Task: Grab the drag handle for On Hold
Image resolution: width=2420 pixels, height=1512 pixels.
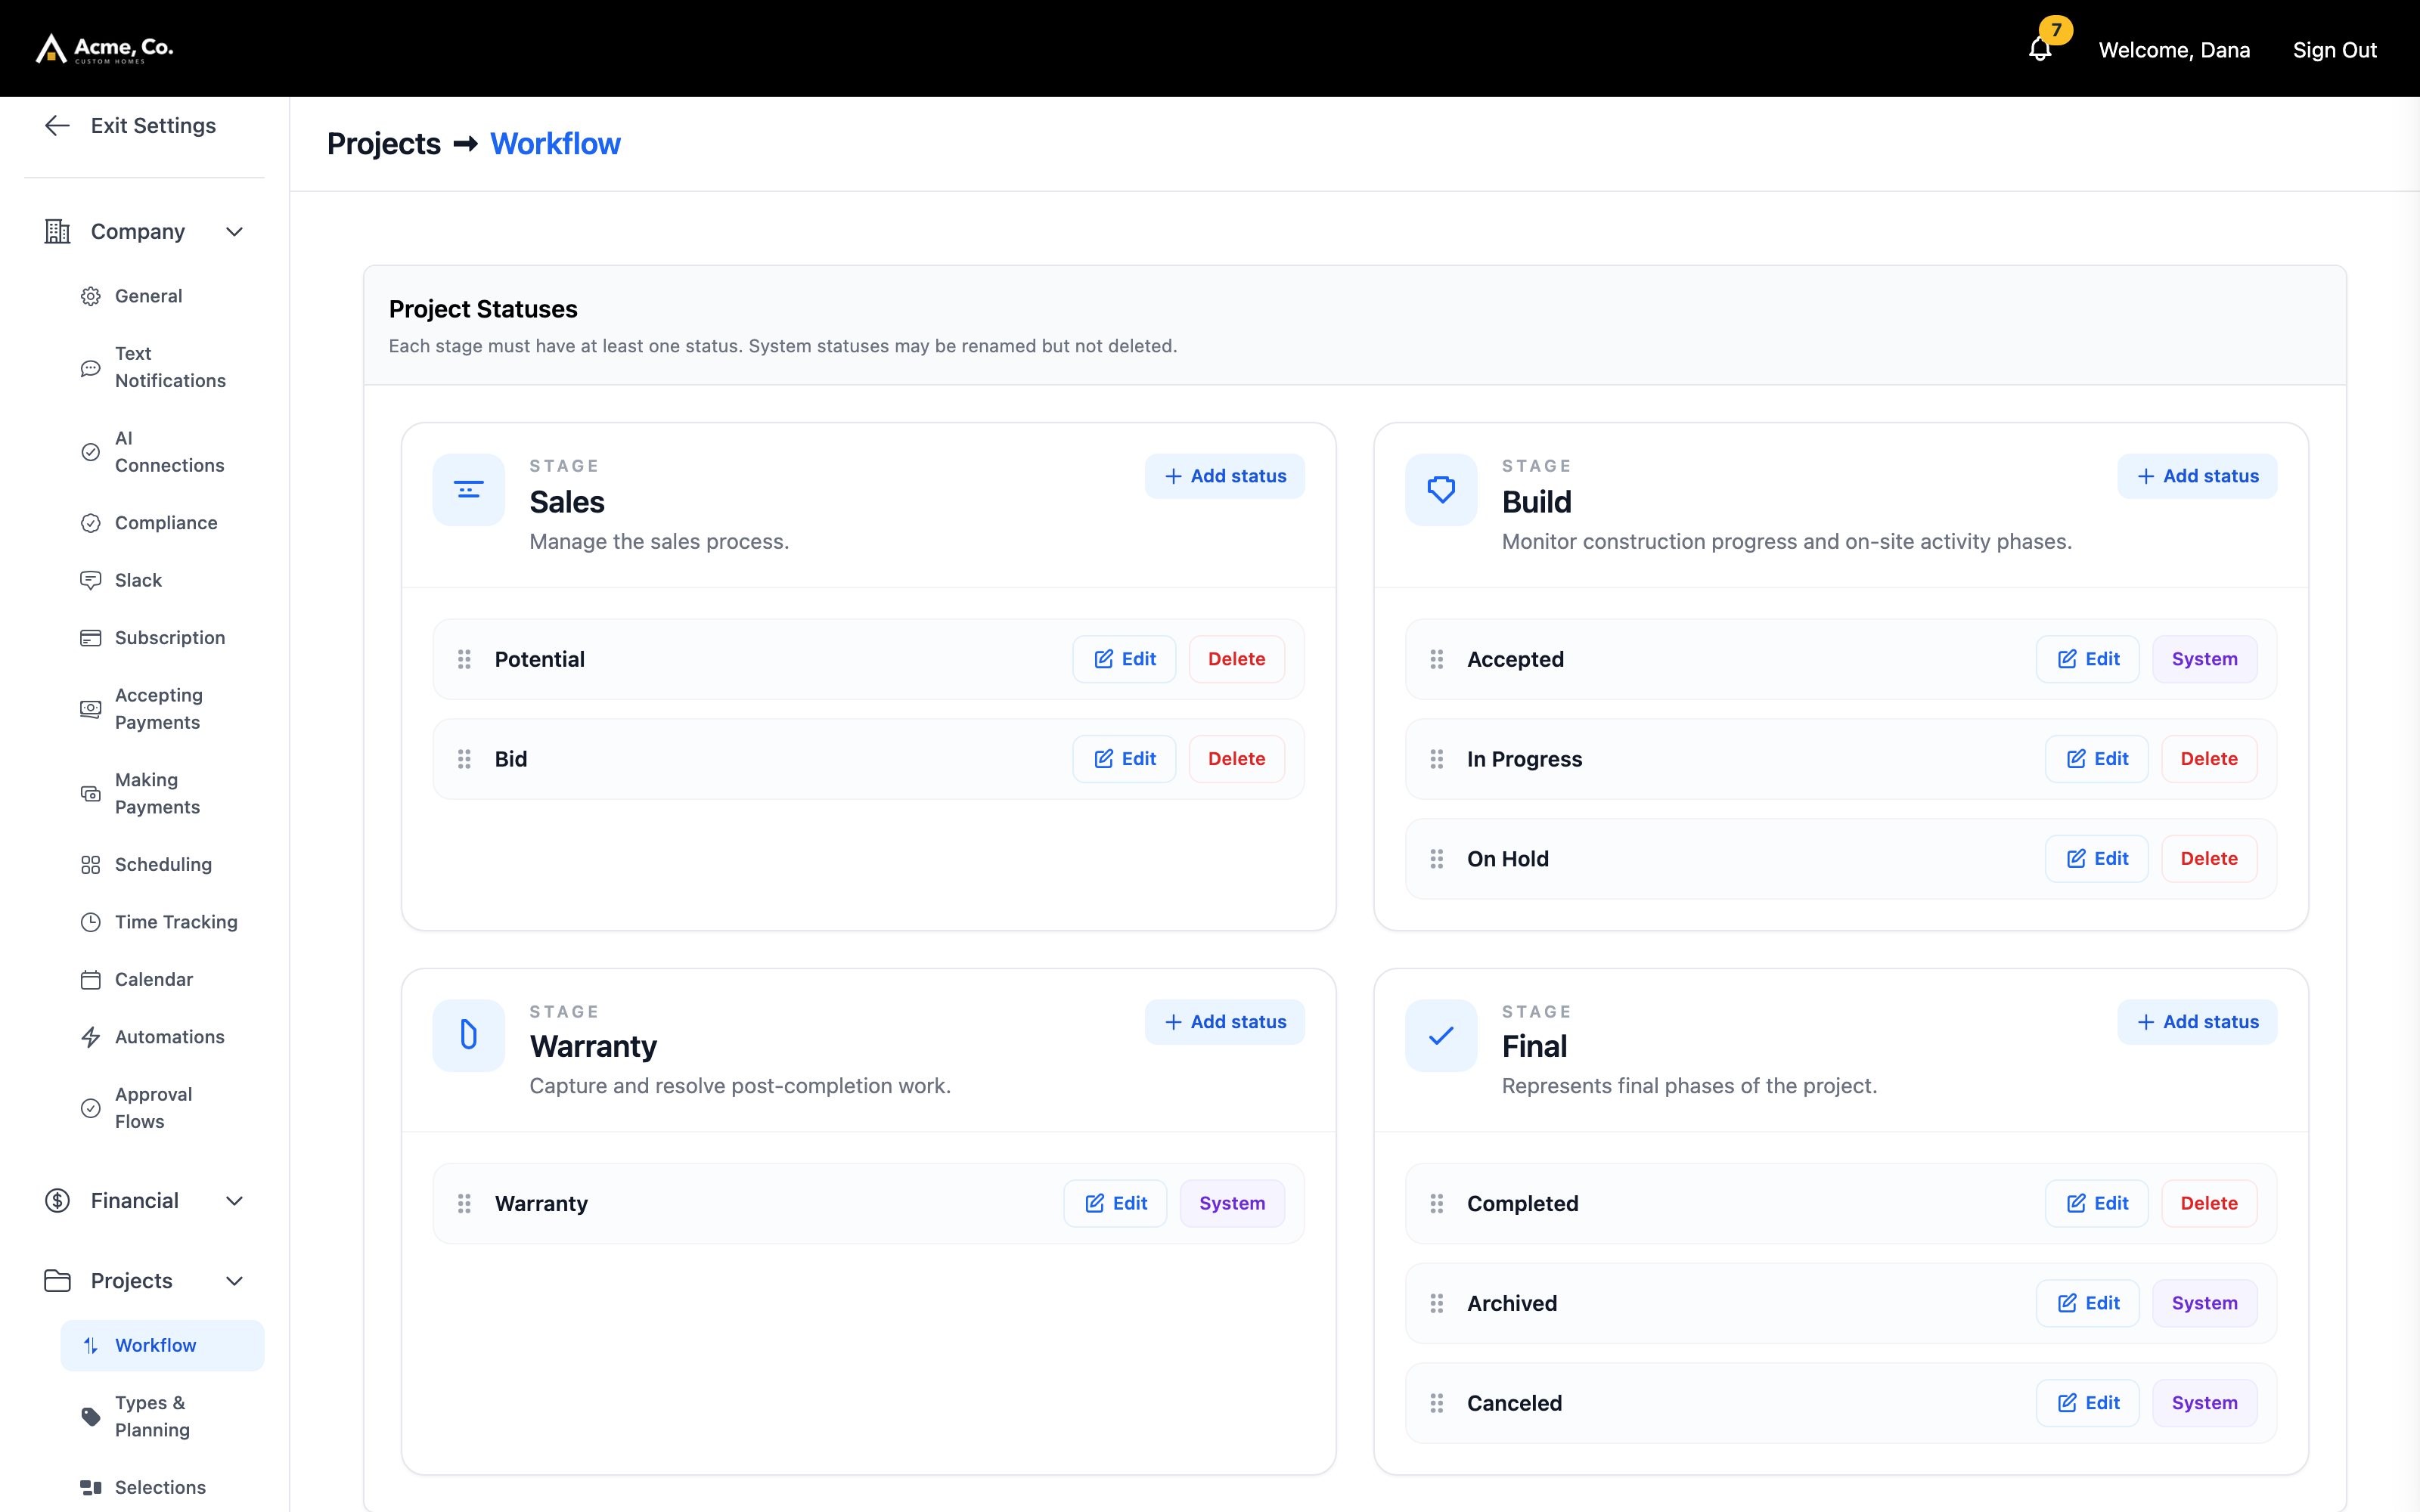Action: pyautogui.click(x=1437, y=859)
